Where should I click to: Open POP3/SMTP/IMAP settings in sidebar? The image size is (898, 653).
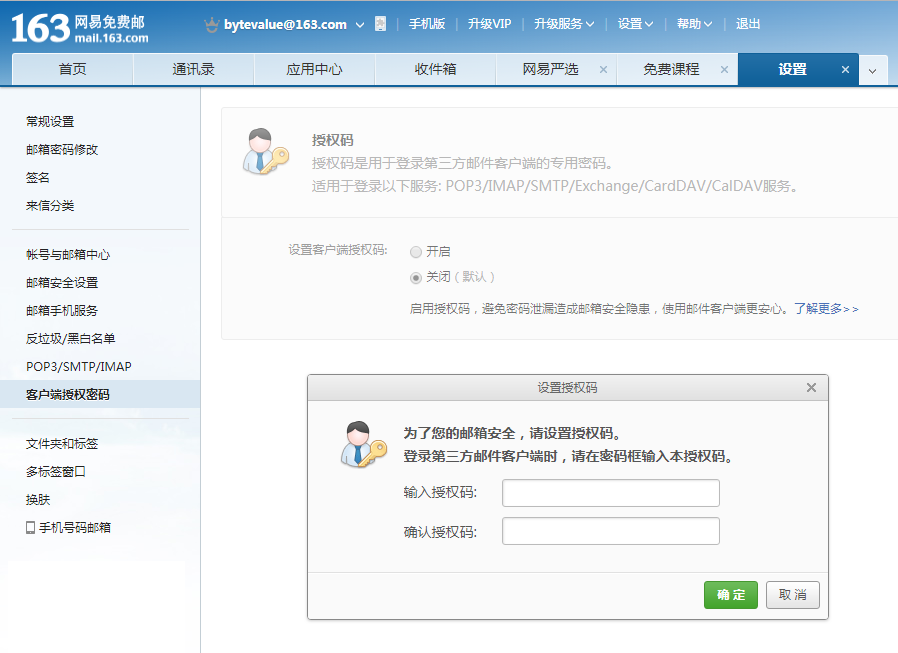click(78, 366)
